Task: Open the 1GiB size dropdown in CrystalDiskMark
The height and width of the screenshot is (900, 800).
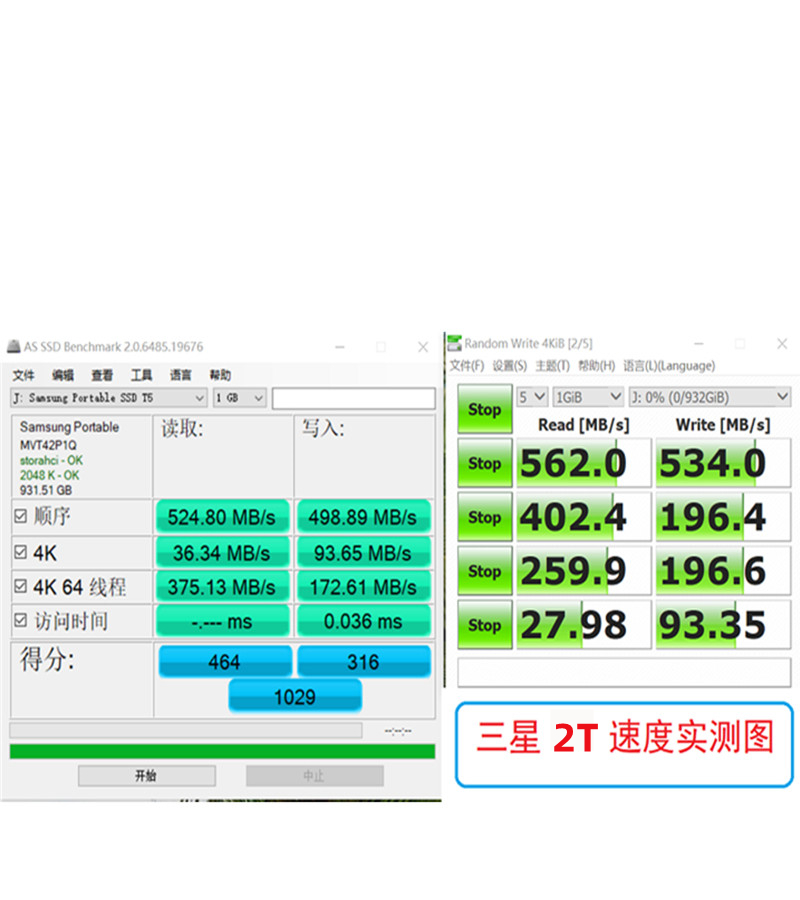Action: [x=588, y=397]
